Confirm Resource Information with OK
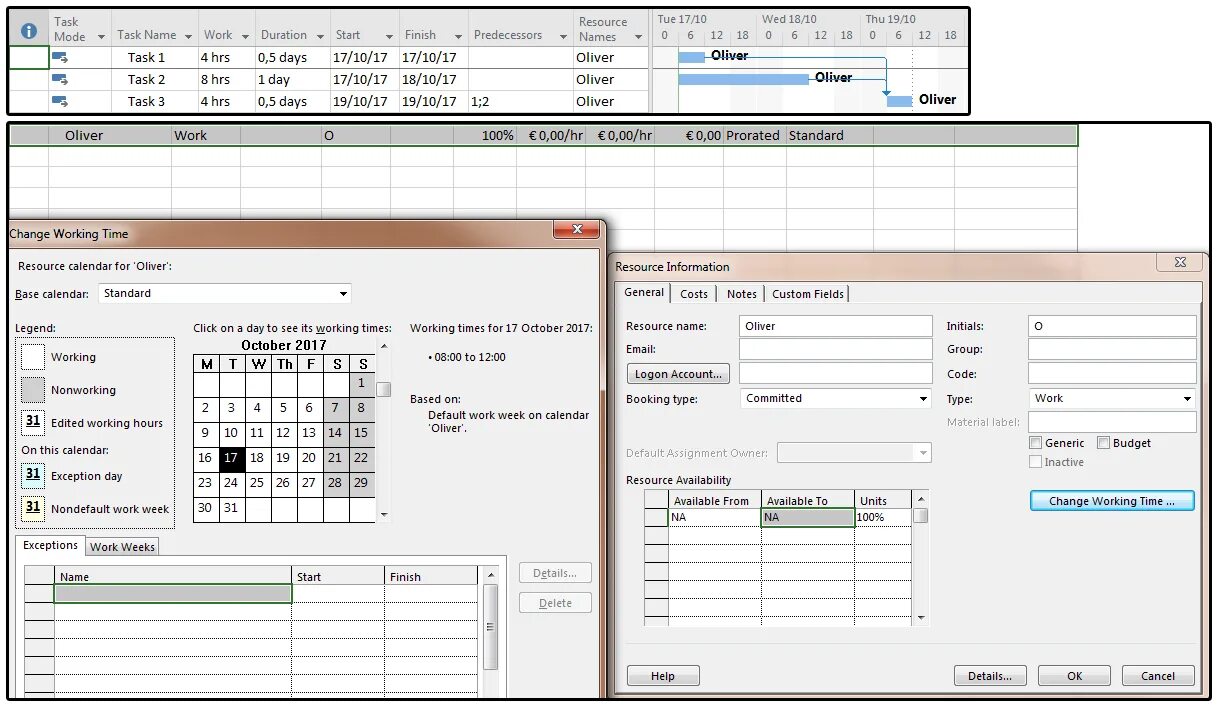Screen dimensions: 1222x712 coord(1074,676)
